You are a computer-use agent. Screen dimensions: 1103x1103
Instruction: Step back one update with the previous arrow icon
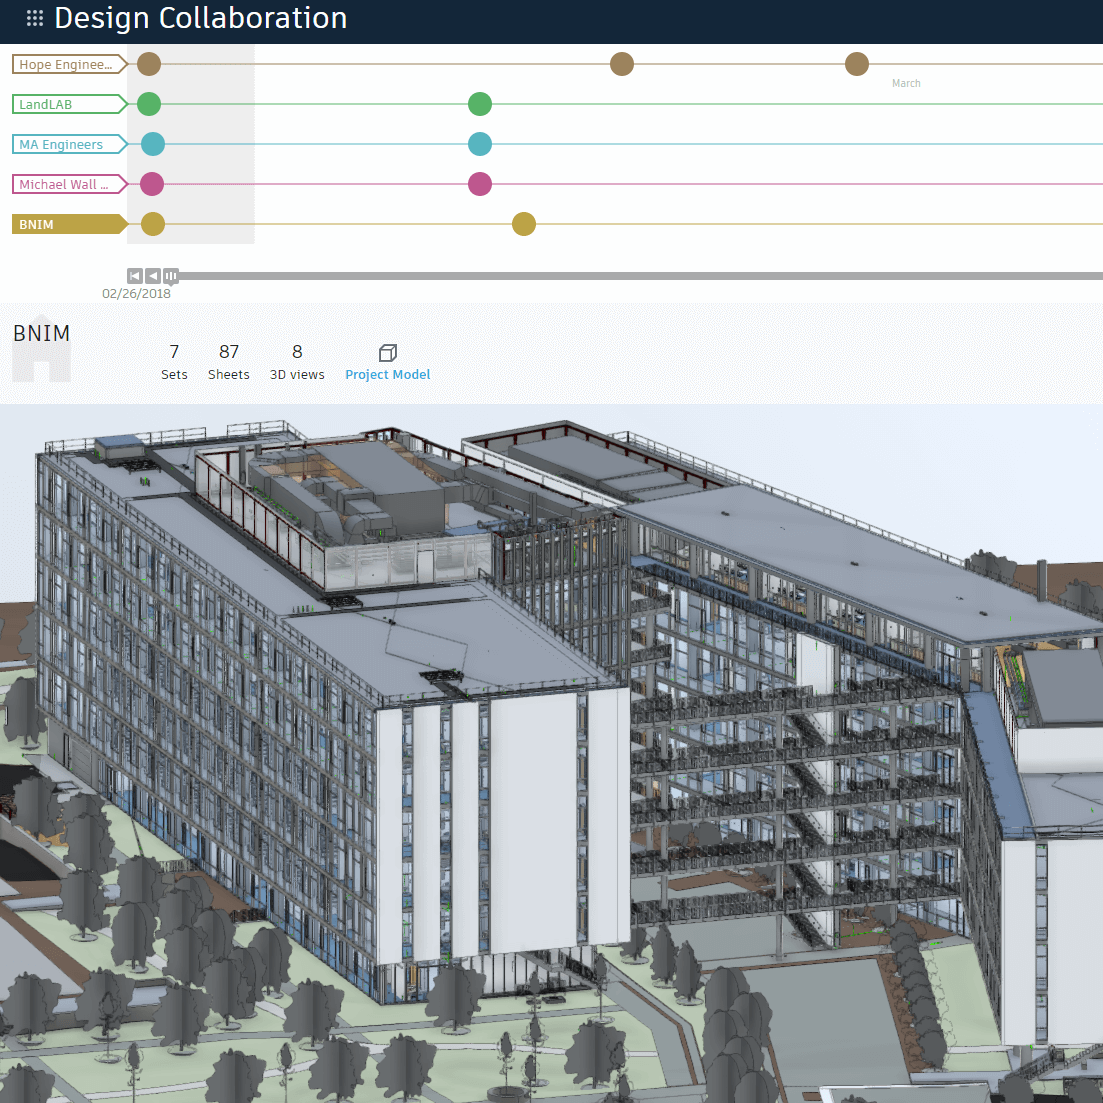coord(152,275)
